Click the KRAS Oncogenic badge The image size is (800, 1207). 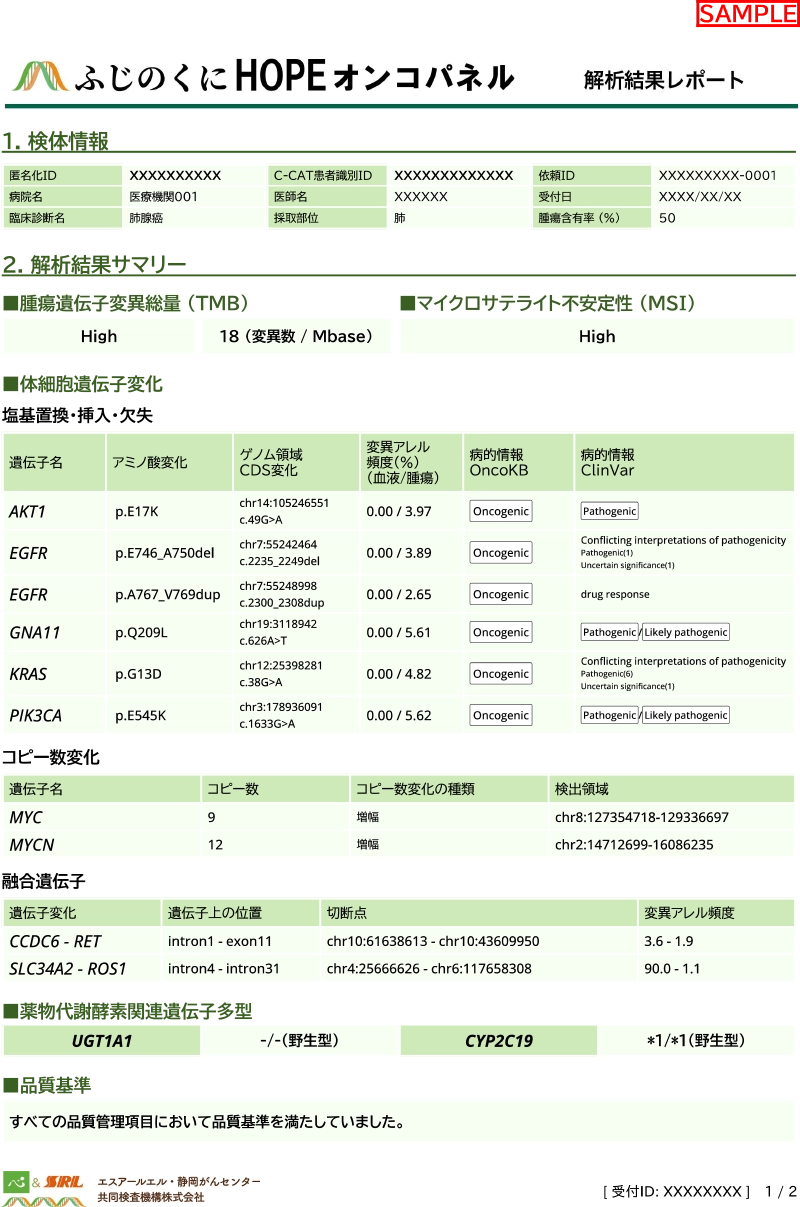click(x=501, y=674)
